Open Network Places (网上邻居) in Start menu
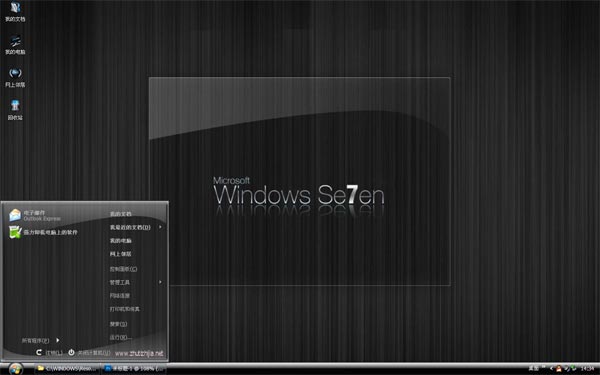The width and height of the screenshot is (600, 375). click(121, 254)
